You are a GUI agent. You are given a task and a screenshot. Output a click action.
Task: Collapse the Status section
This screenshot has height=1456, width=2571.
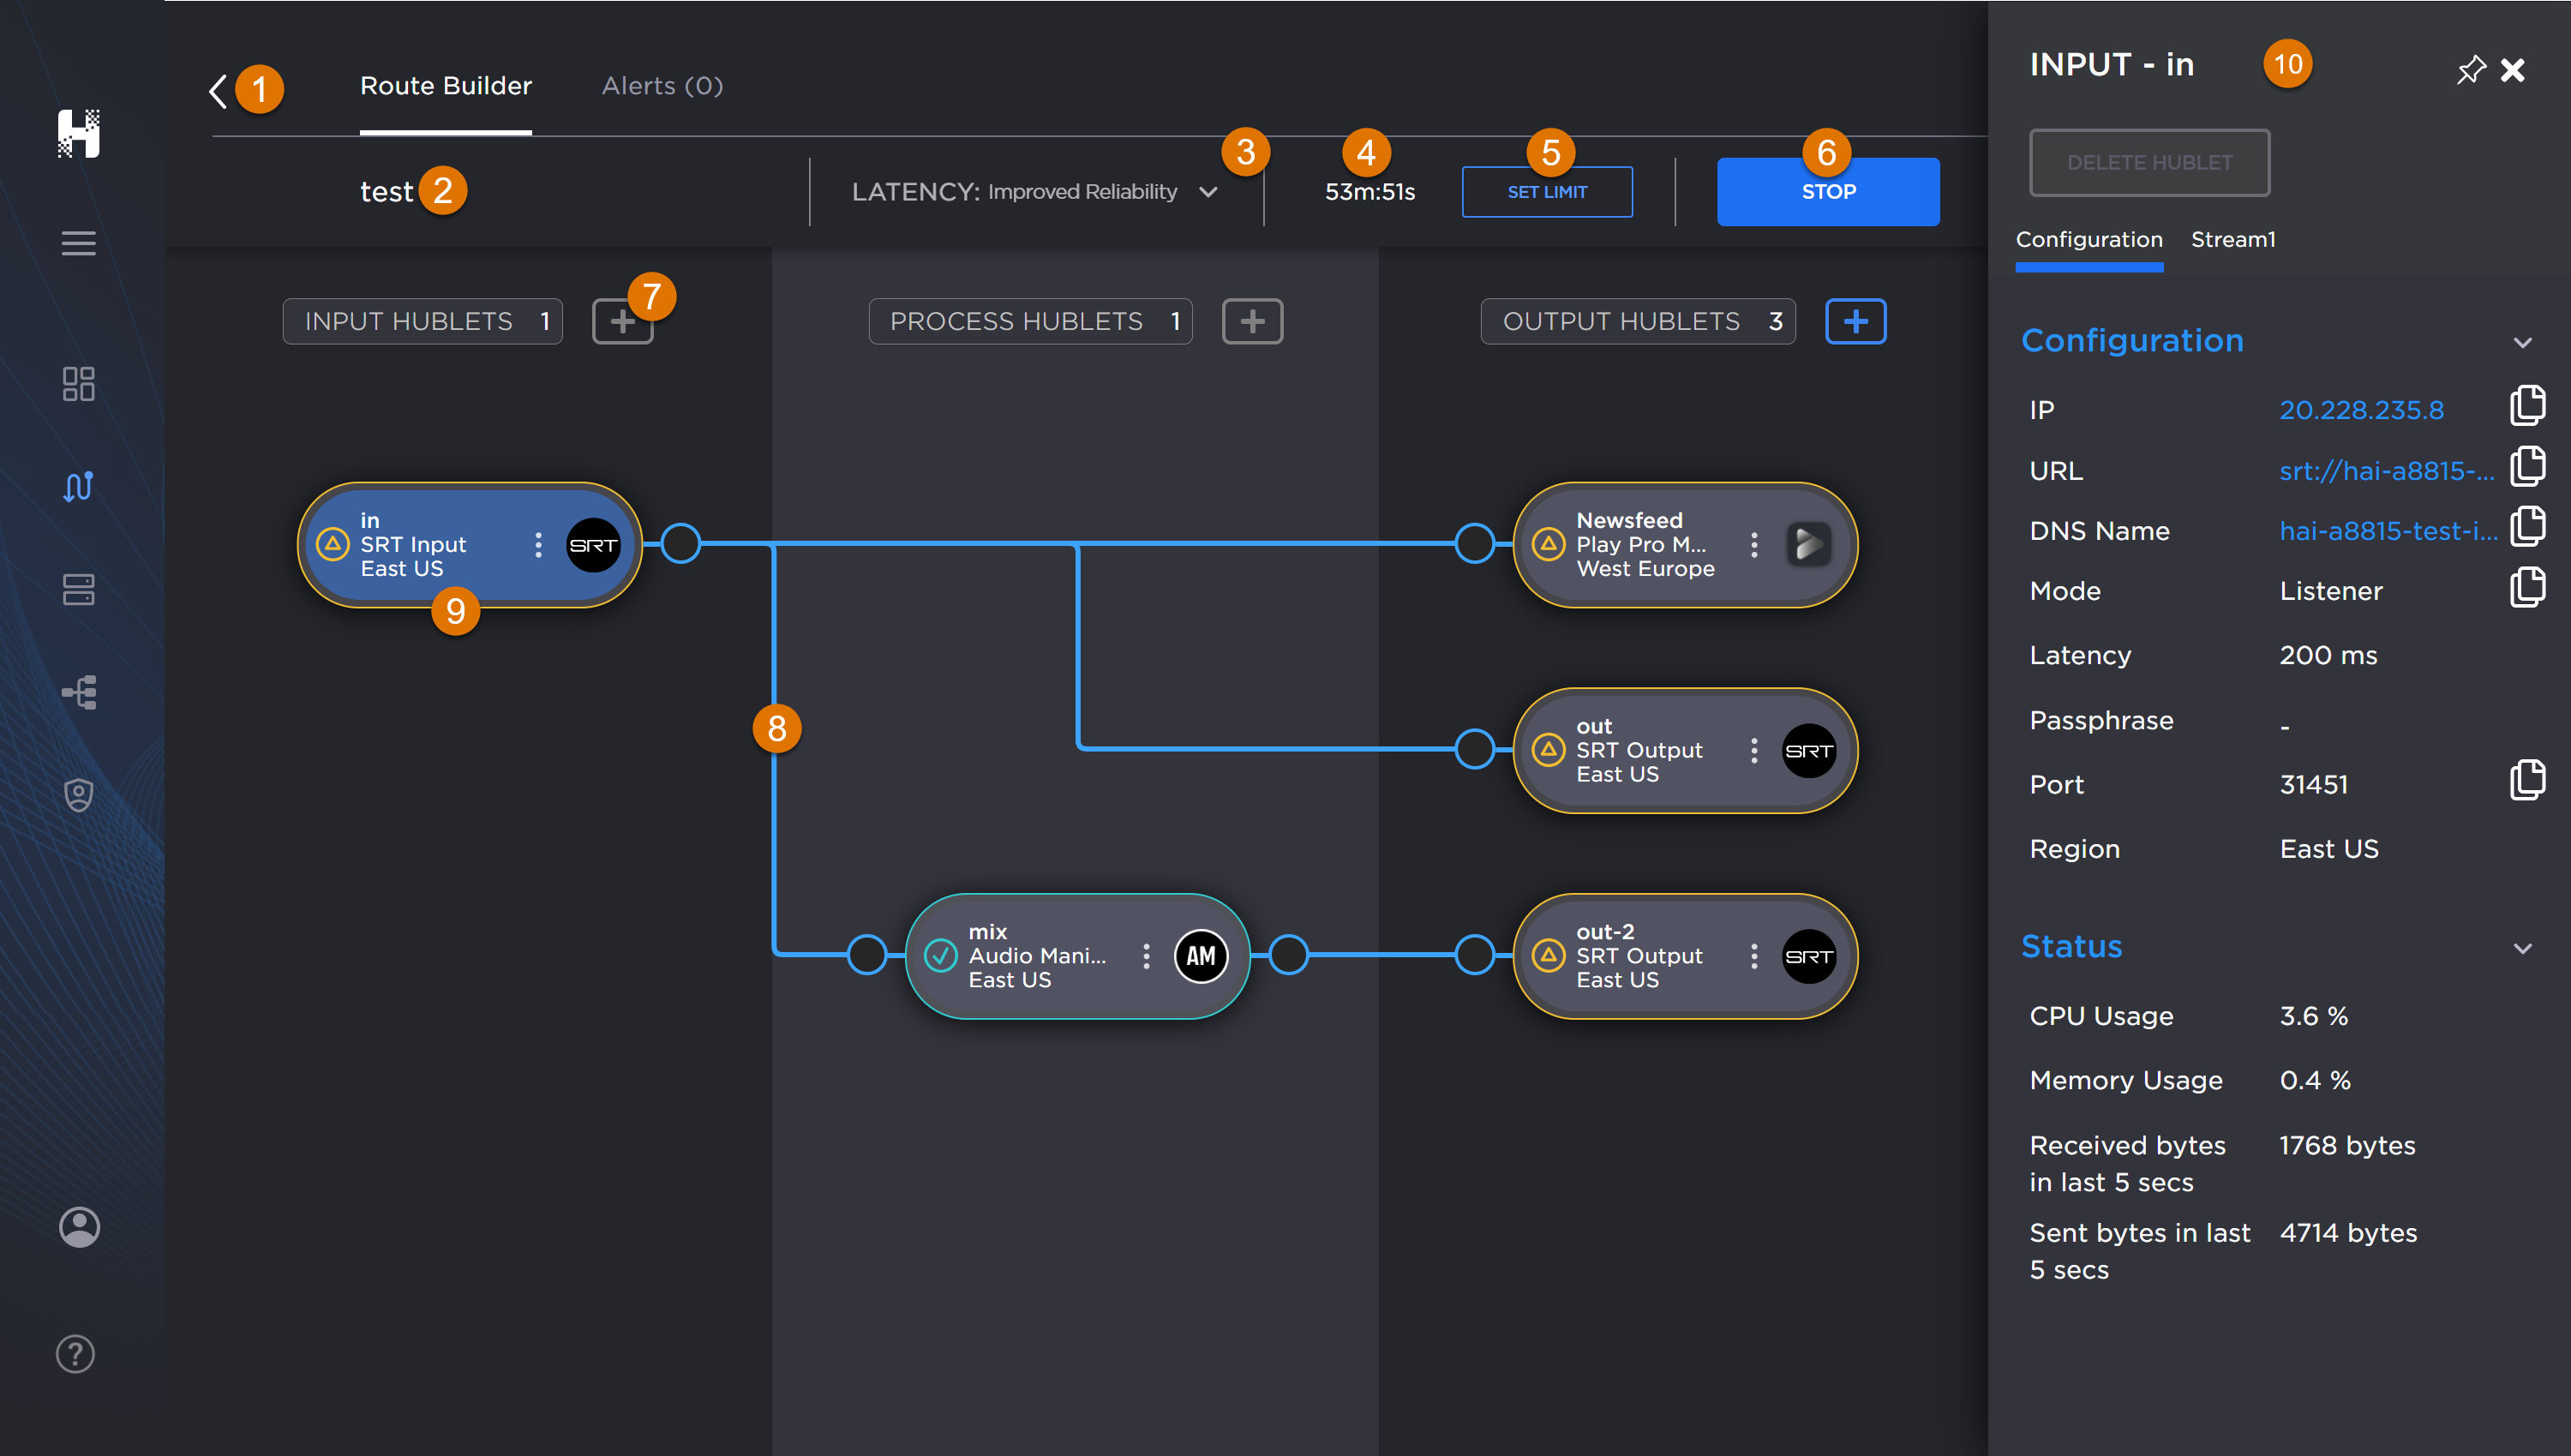pos(2524,947)
